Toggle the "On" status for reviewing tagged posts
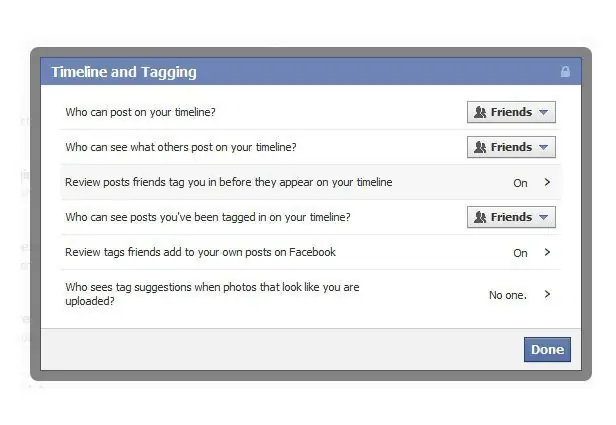616x425 pixels. (x=520, y=183)
